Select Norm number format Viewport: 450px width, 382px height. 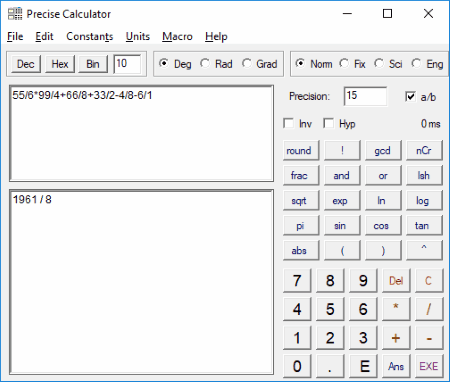point(314,64)
